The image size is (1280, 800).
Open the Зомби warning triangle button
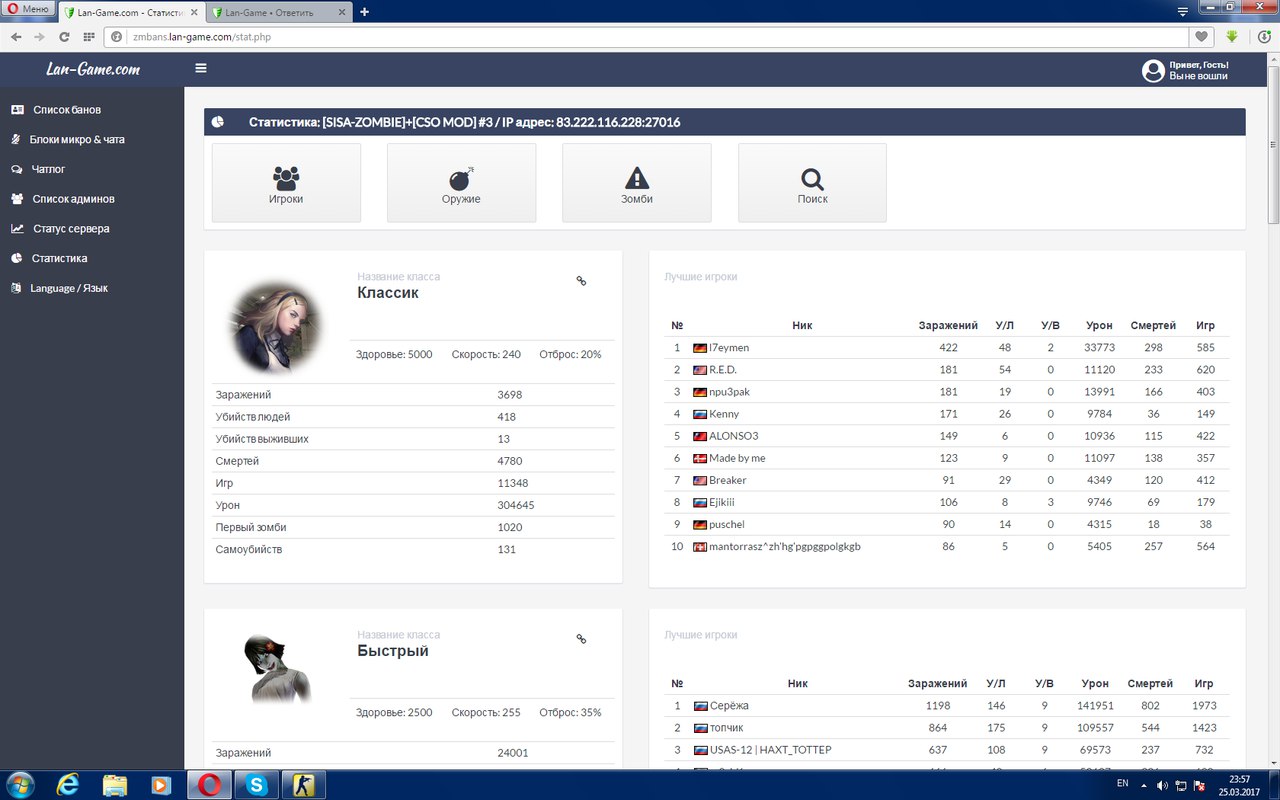[x=636, y=183]
